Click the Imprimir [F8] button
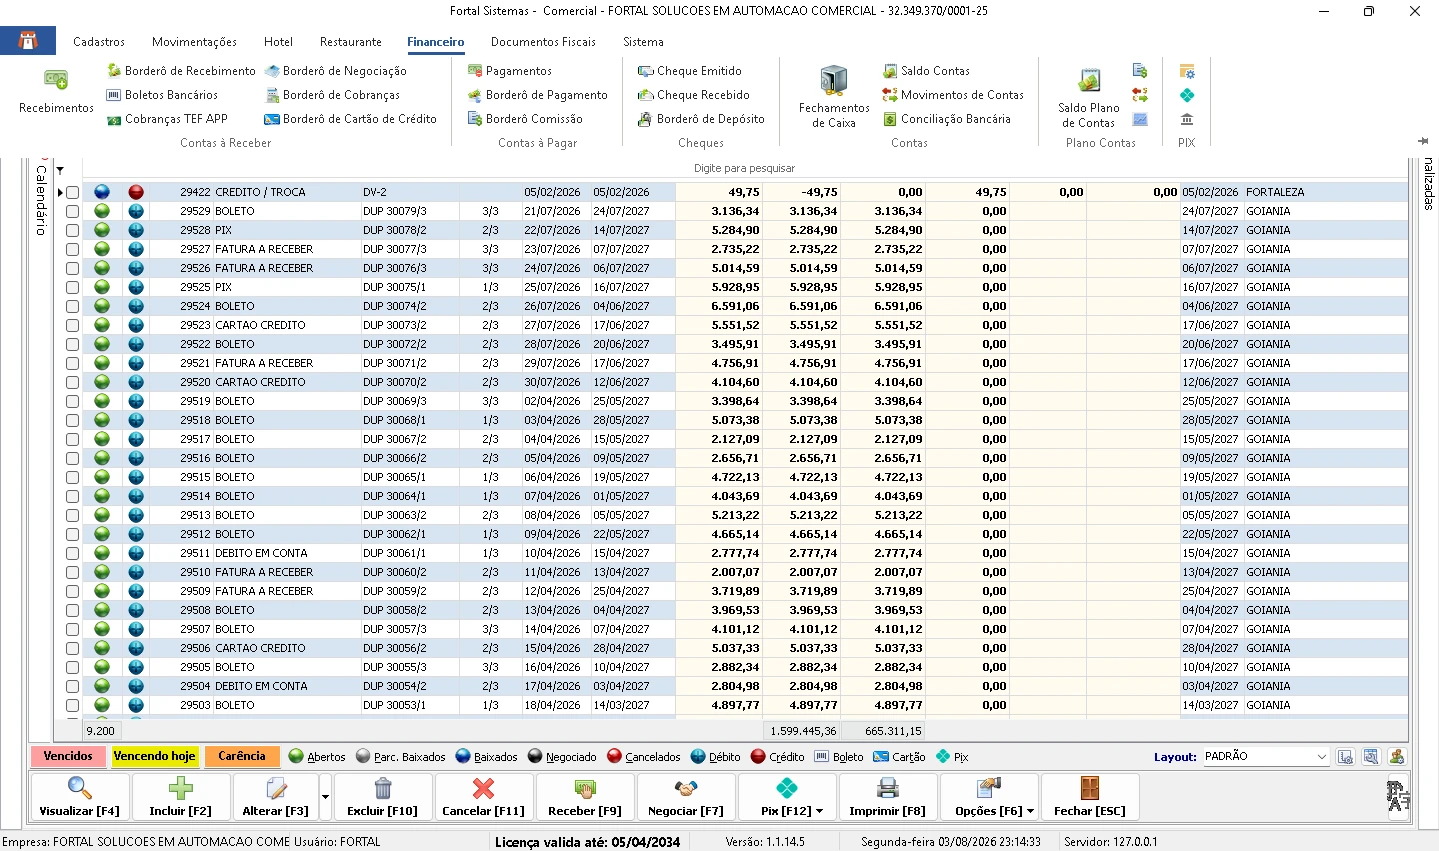Image resolution: width=1439 pixels, height=851 pixels. click(x=887, y=797)
